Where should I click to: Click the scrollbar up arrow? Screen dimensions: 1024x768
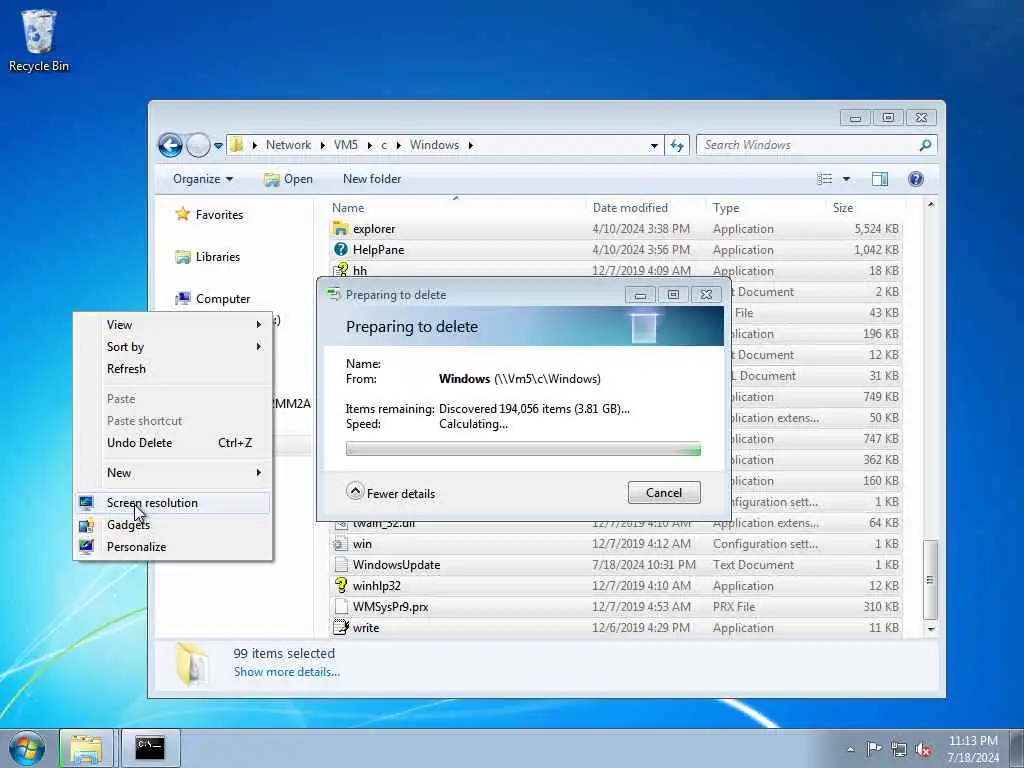[931, 205]
